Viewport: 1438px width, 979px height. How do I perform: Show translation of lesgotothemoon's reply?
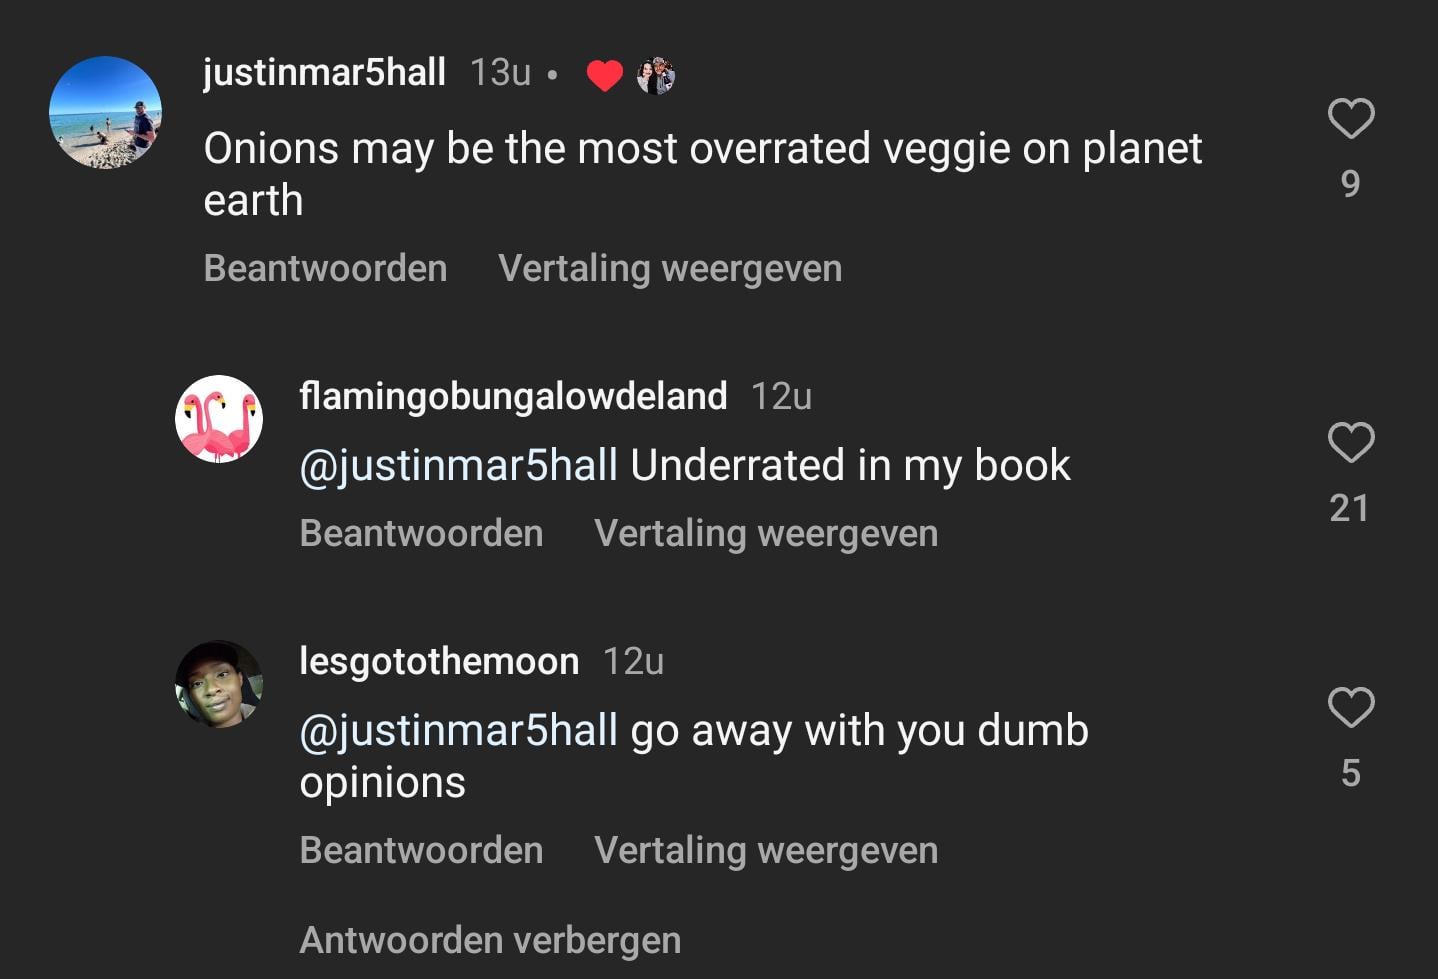766,850
